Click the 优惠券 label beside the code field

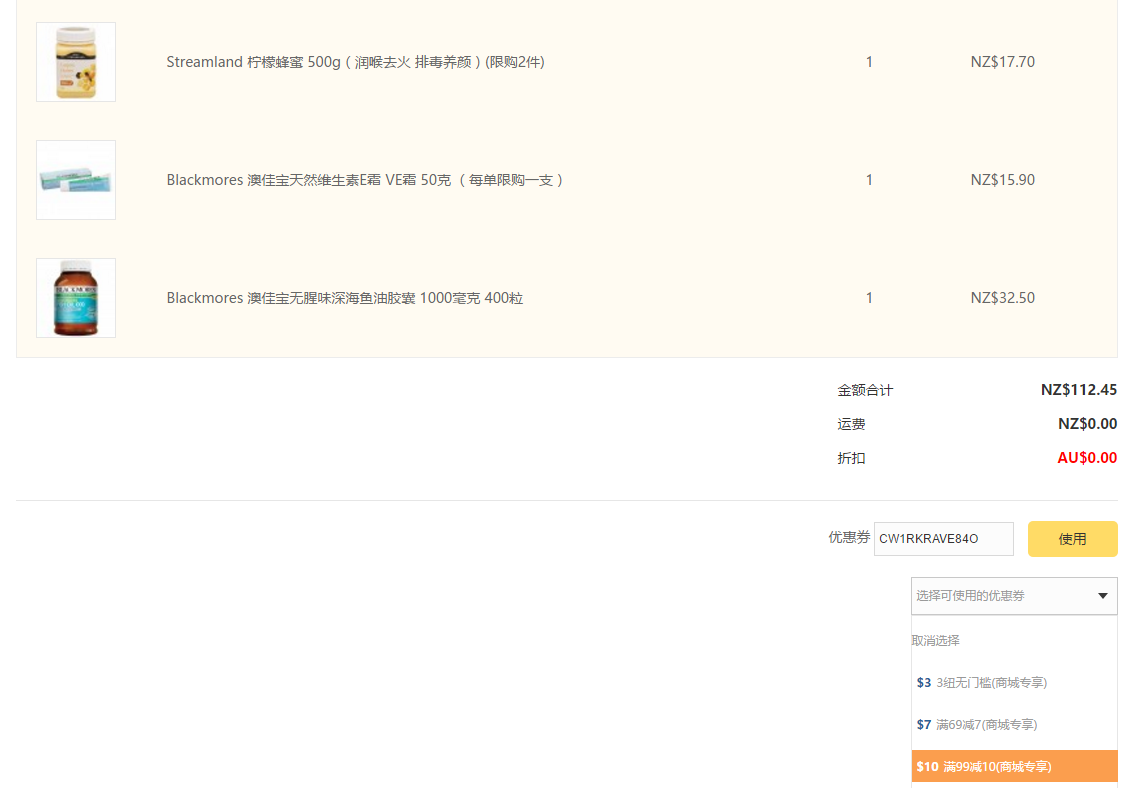pos(849,537)
